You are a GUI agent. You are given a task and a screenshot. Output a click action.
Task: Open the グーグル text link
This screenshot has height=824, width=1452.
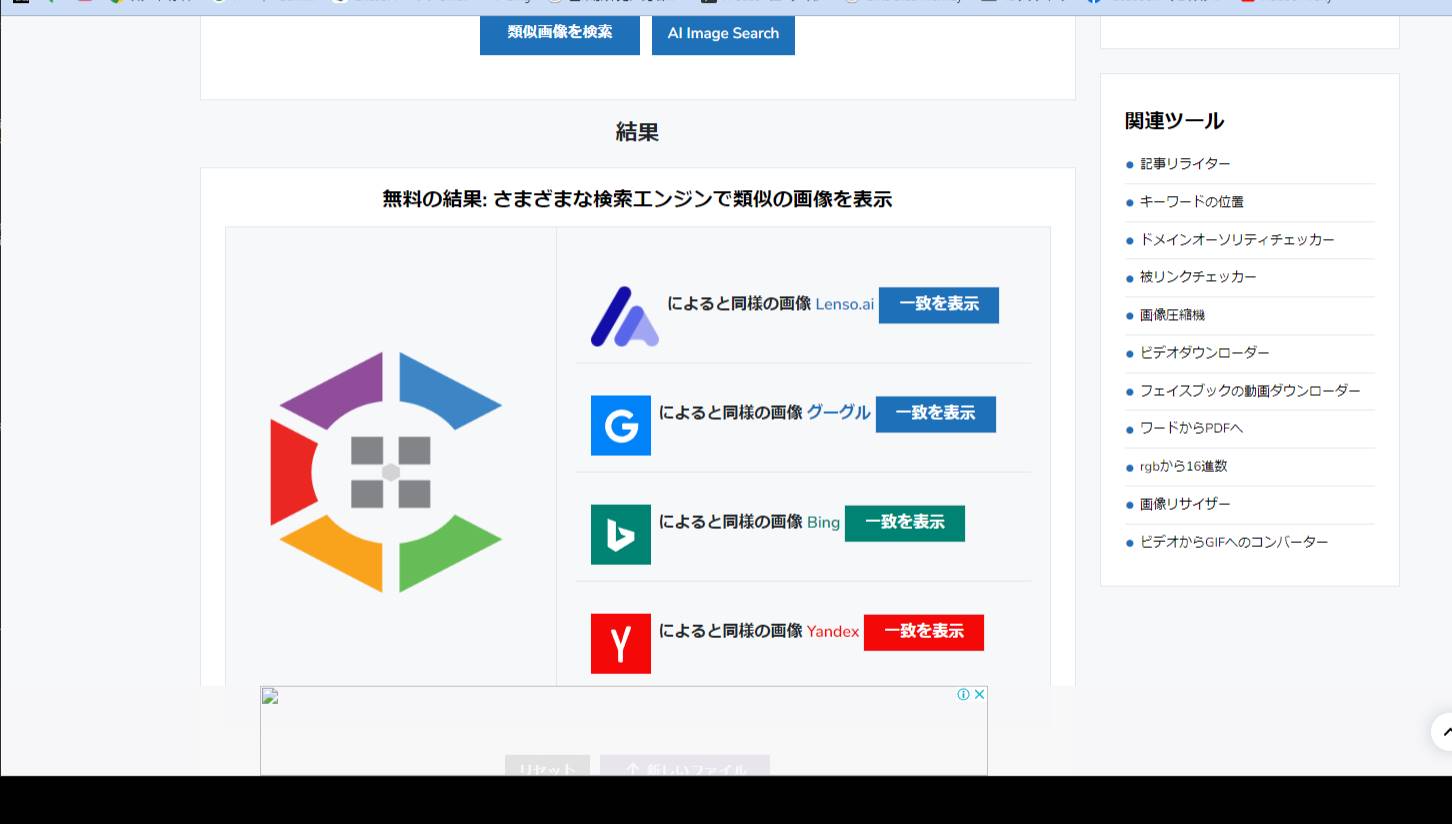tap(839, 412)
